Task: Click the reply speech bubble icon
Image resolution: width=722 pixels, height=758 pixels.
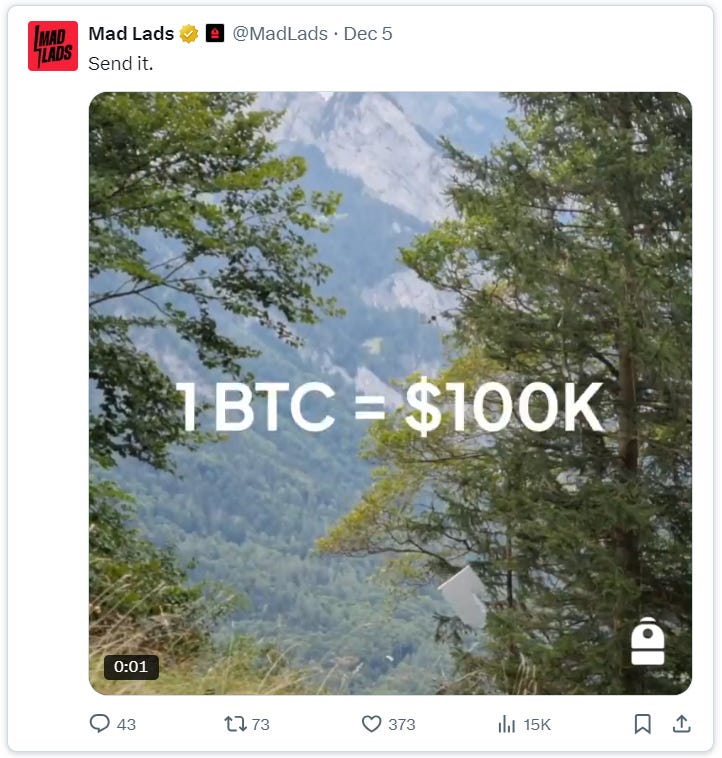Action: point(100,724)
